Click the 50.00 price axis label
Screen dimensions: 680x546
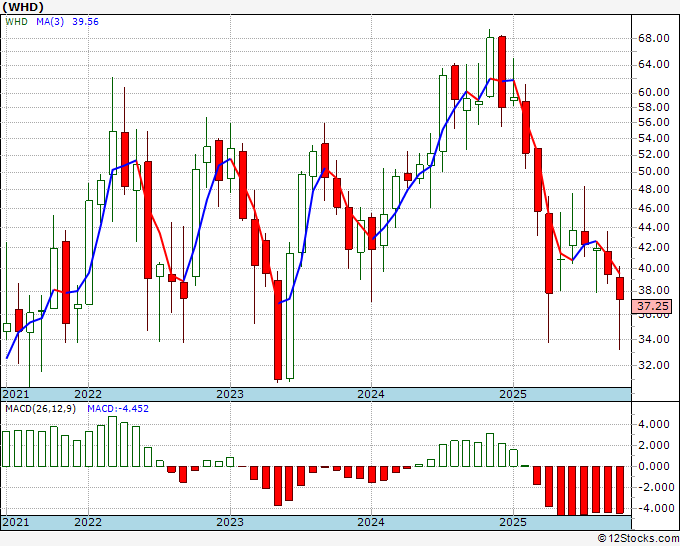[654, 171]
